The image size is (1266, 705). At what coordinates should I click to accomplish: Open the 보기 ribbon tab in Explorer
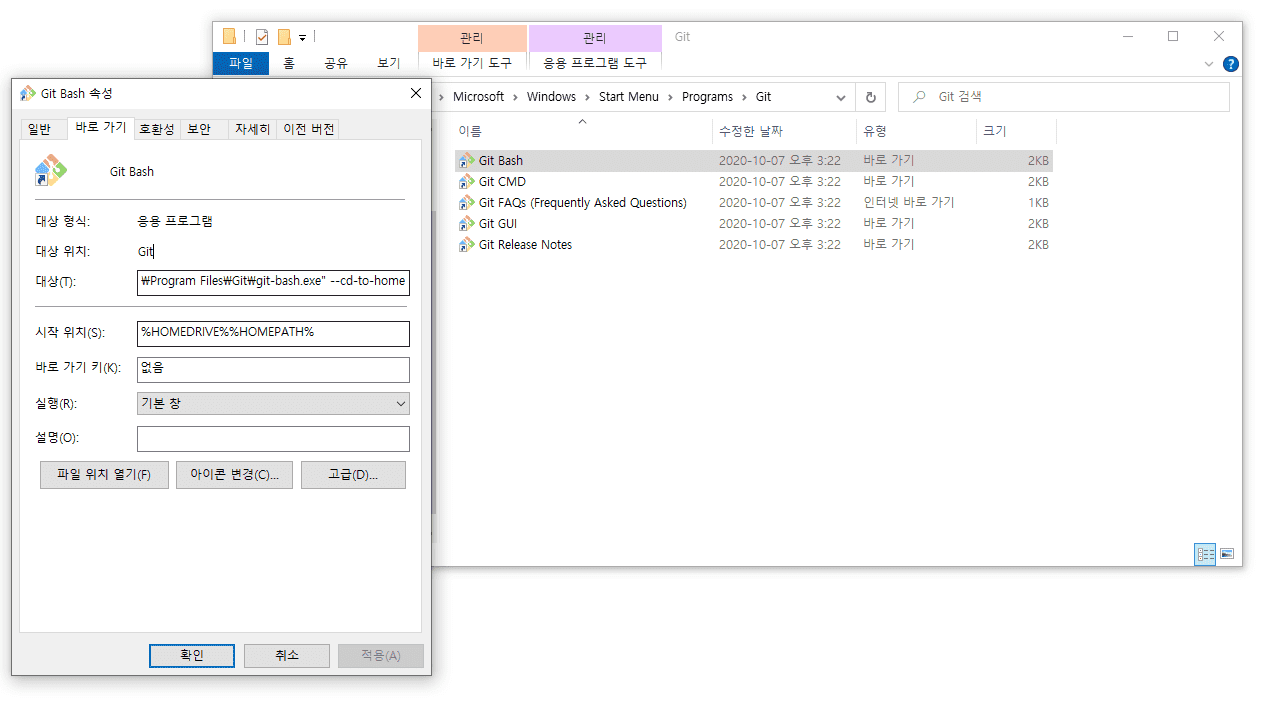[x=389, y=63]
